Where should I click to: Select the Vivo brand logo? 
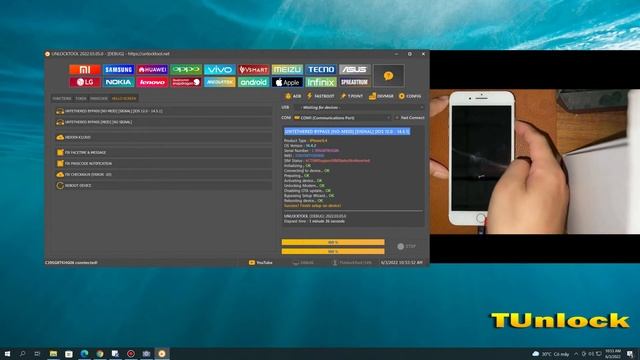(220, 69)
